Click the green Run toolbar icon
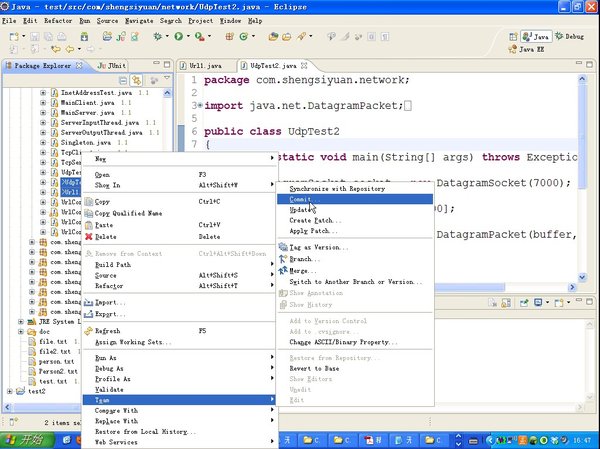This screenshot has height=449, width=600. coord(180,37)
